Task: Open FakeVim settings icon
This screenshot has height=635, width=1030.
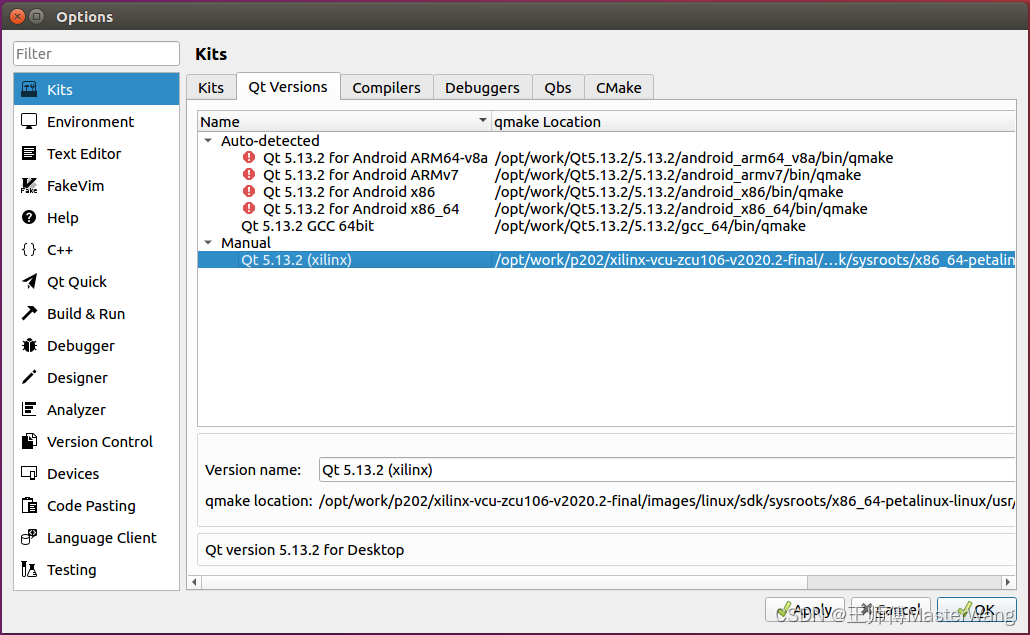Action: (29, 186)
